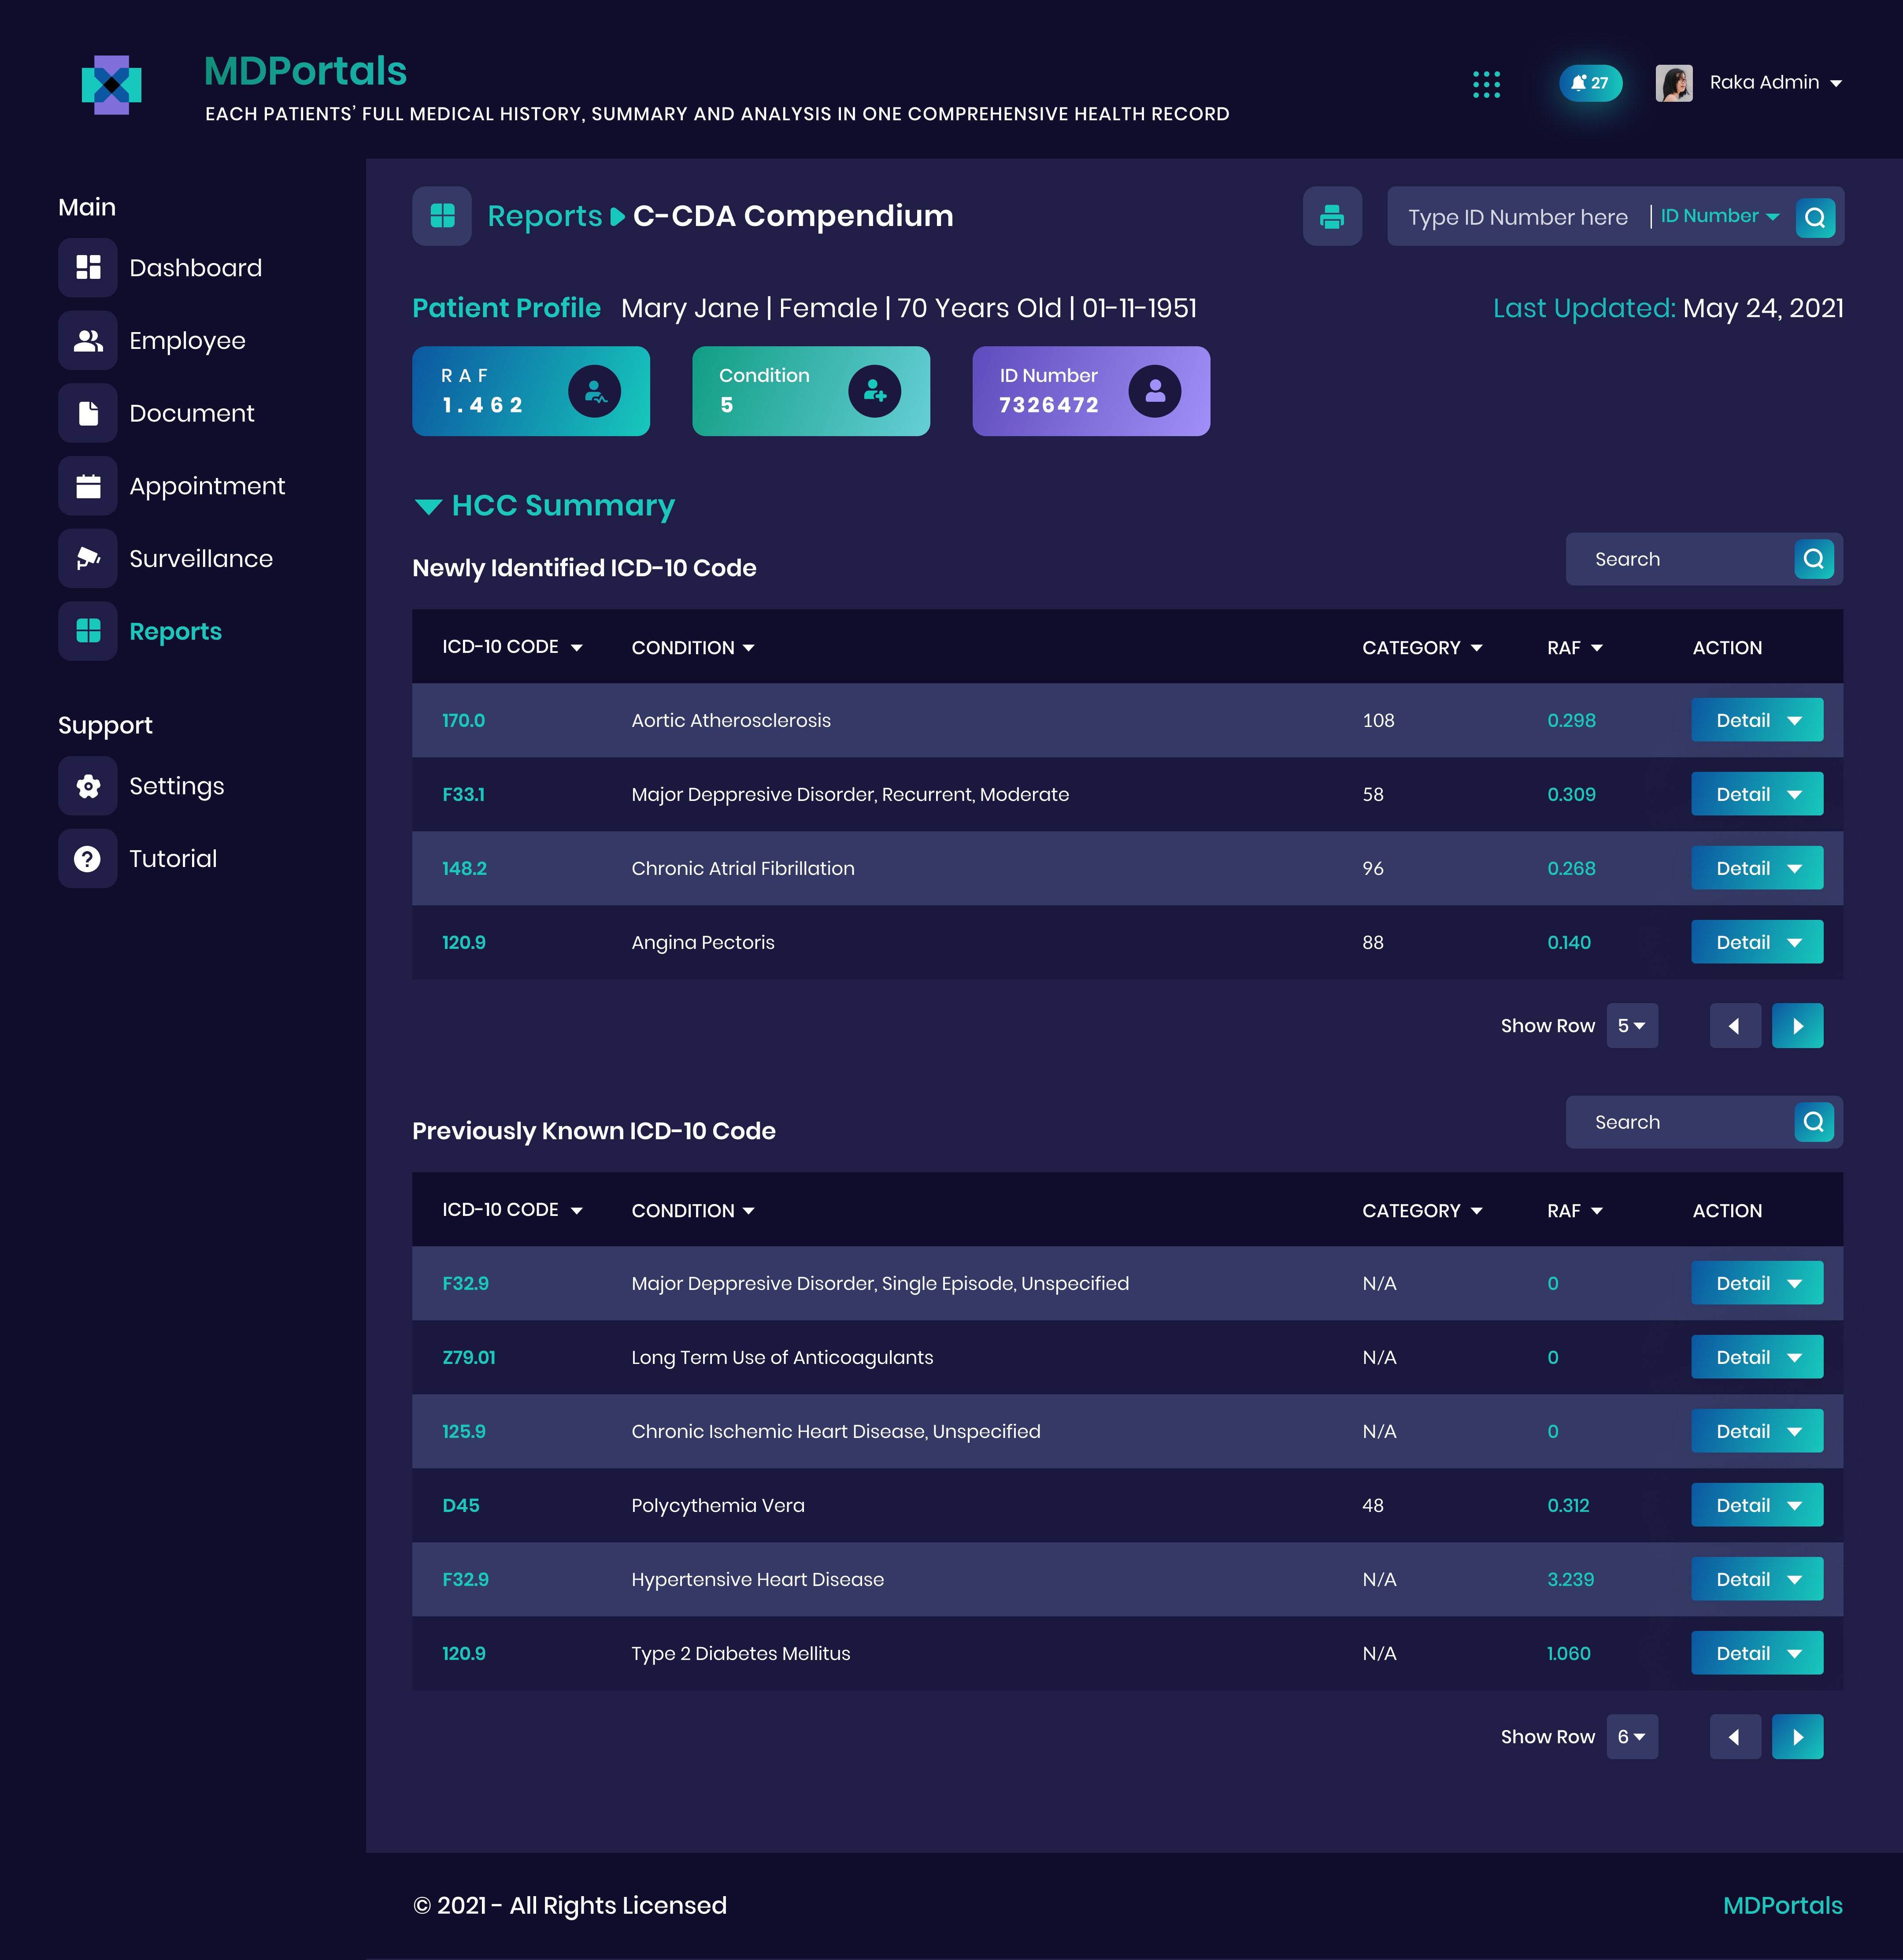Click the Type ID Number input field
The height and width of the screenshot is (1960, 1903).
(1517, 217)
